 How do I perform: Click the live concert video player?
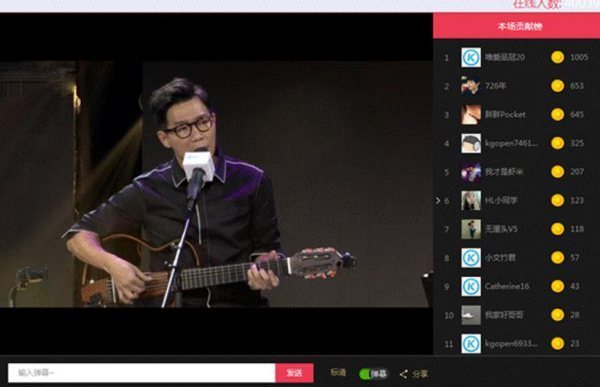coord(216,184)
